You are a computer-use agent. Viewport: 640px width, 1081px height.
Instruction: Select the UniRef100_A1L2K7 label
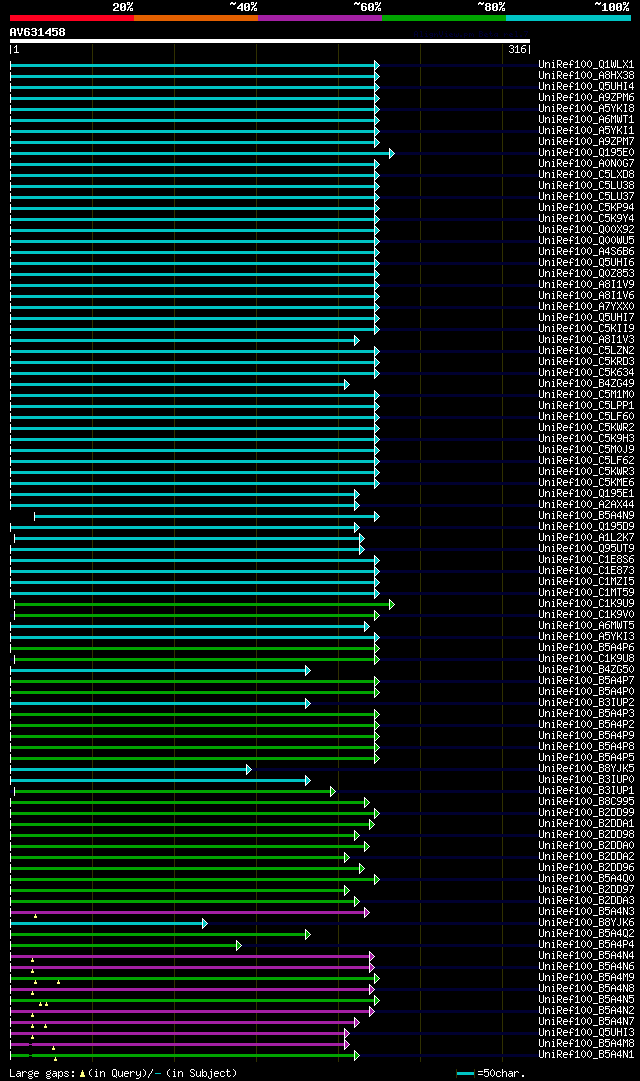tap(586, 538)
